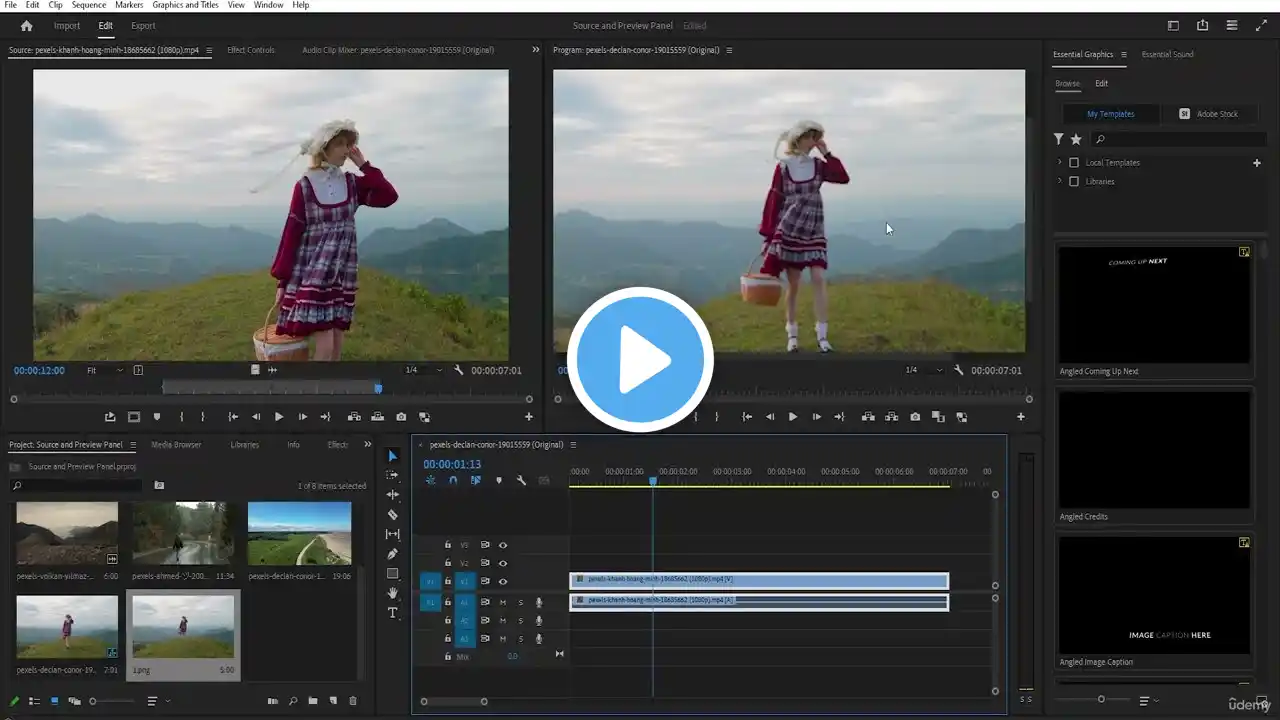The height and width of the screenshot is (720, 1280).
Task: Open the Sequence menu
Action: pyautogui.click(x=89, y=5)
